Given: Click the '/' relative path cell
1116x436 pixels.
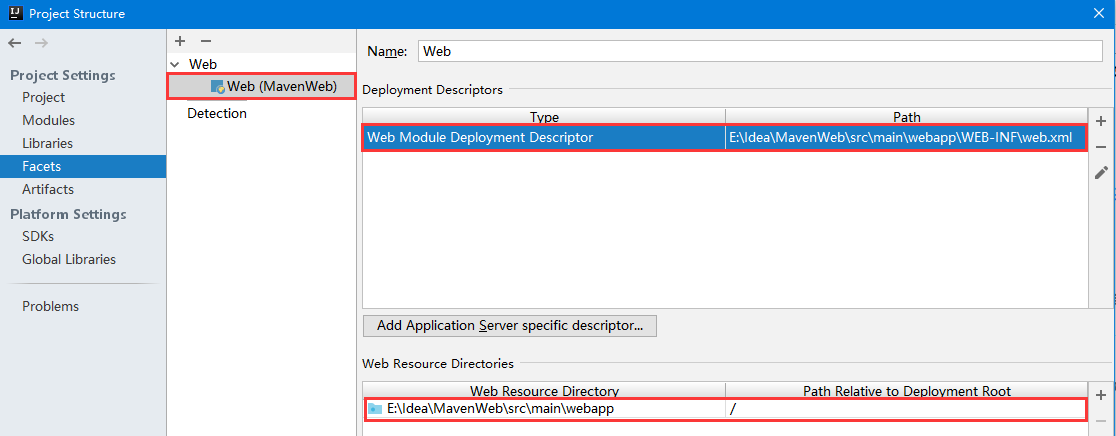Looking at the screenshot, I should click(906, 409).
